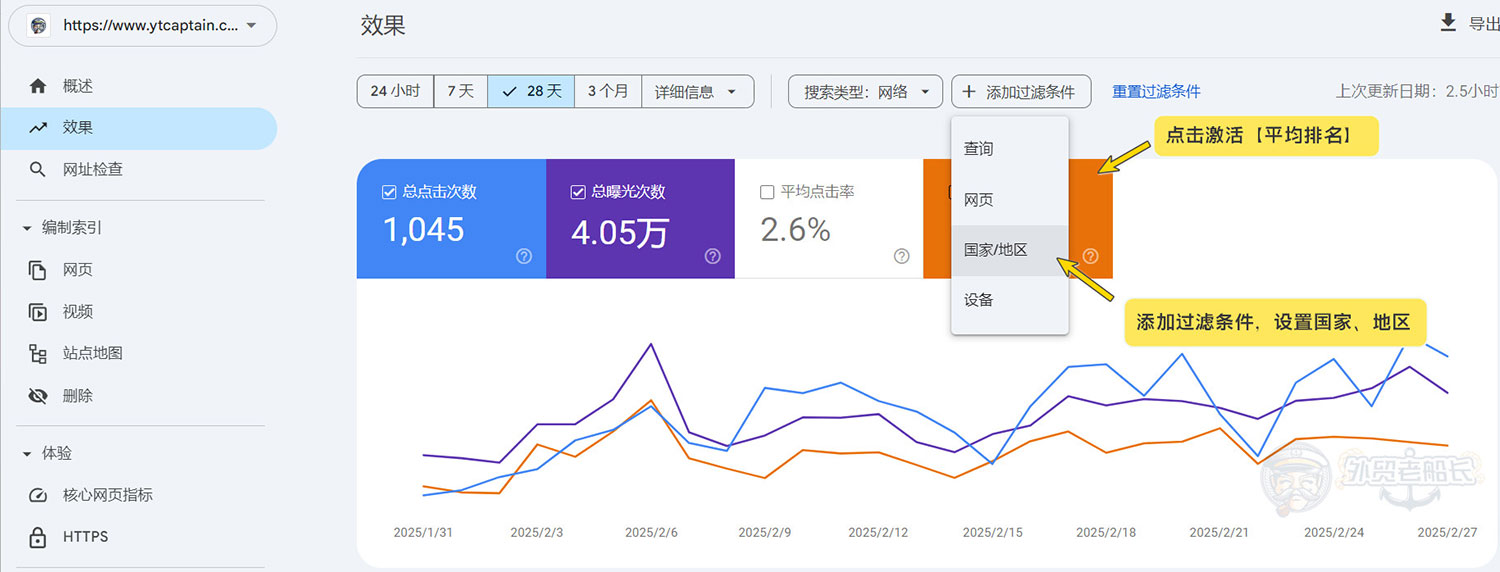Screen dimensions: 1500x572
Task: Open 搜索类型: 网络 dropdown
Action: point(866,91)
